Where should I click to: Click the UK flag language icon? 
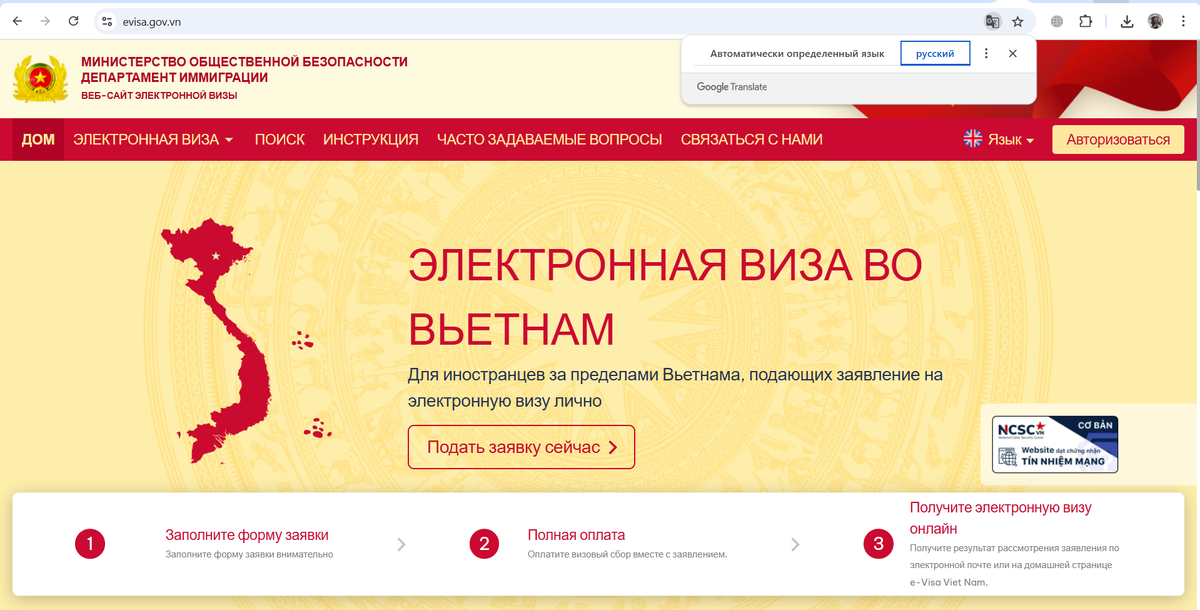(973, 139)
